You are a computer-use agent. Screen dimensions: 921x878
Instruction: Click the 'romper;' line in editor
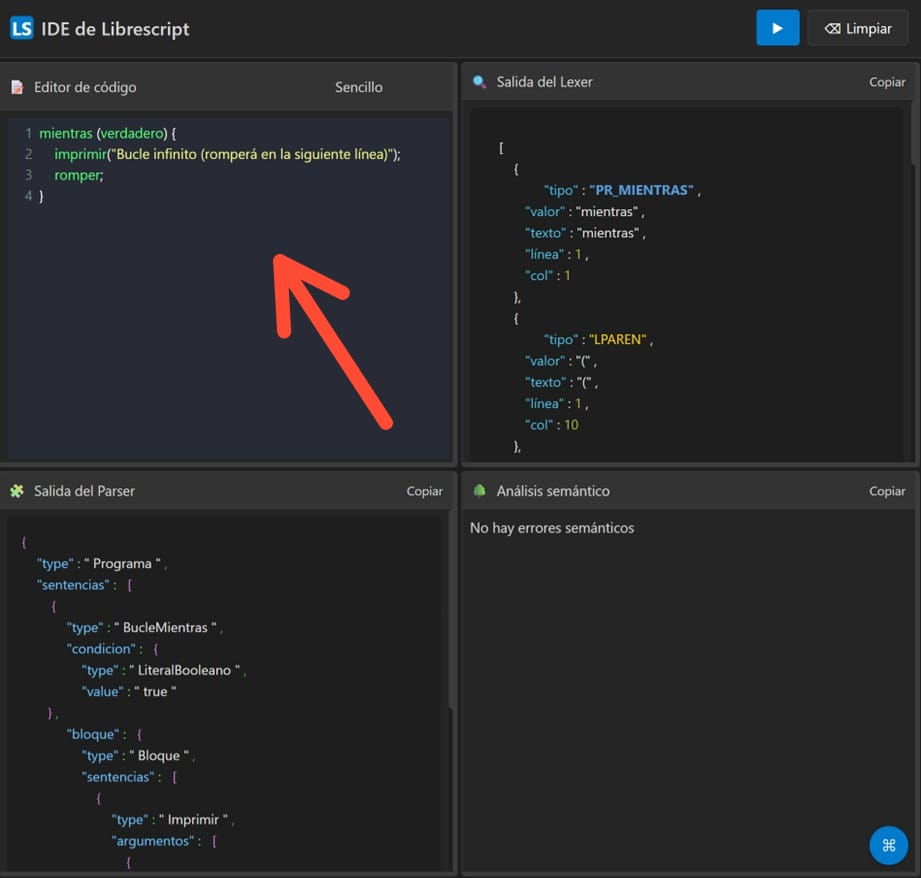79,175
